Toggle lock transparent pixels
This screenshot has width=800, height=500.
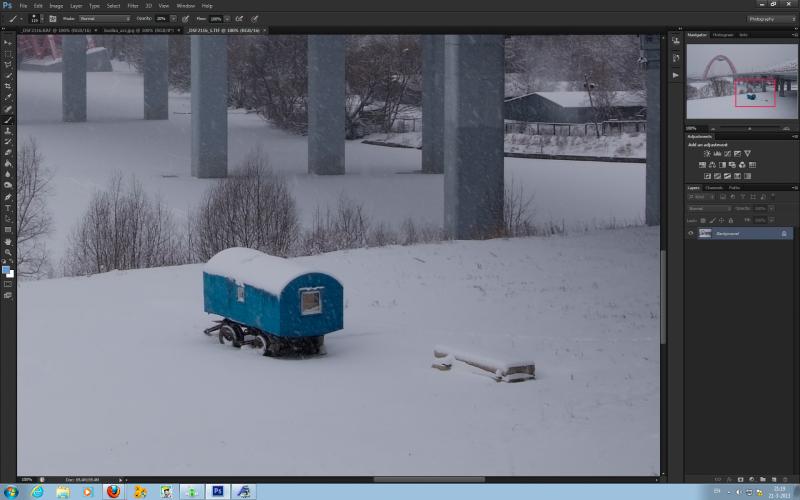click(703, 220)
